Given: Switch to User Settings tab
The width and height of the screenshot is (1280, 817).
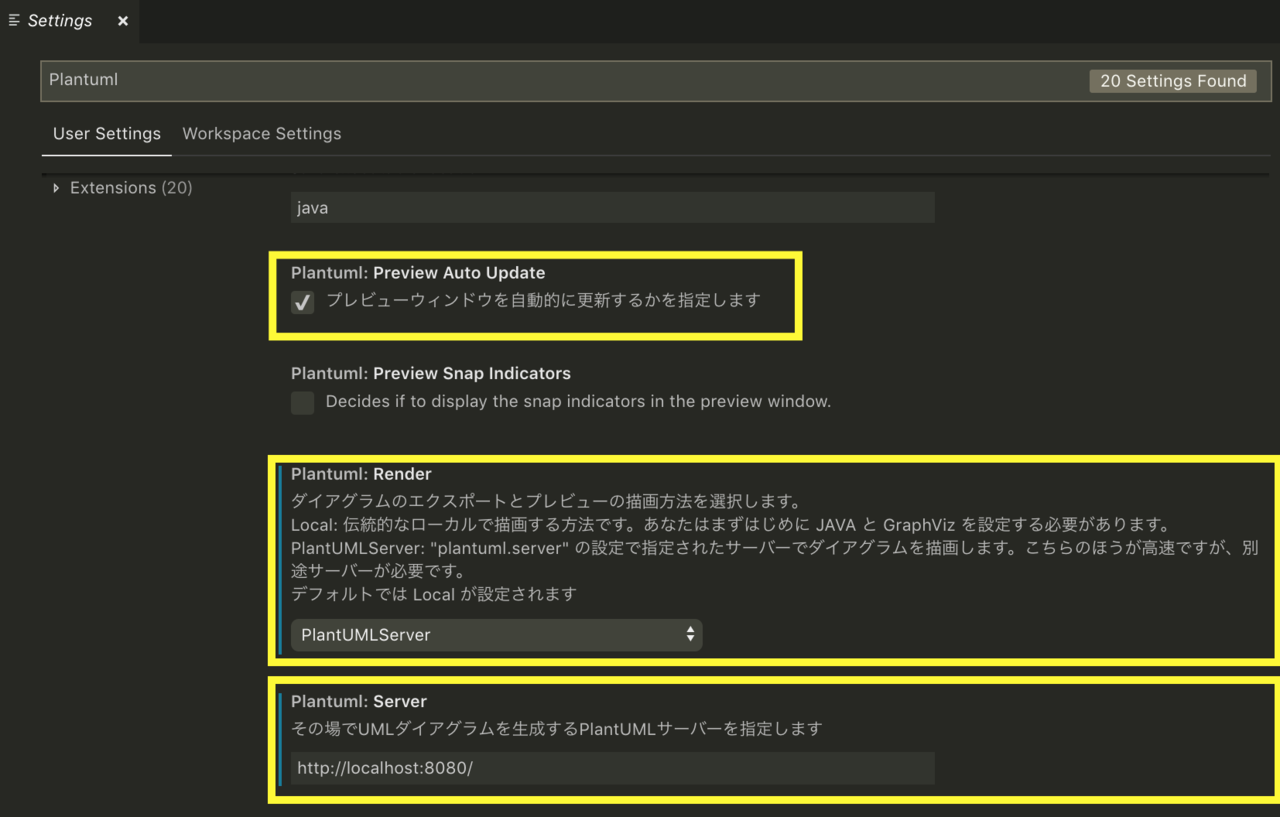Looking at the screenshot, I should tap(107, 134).
